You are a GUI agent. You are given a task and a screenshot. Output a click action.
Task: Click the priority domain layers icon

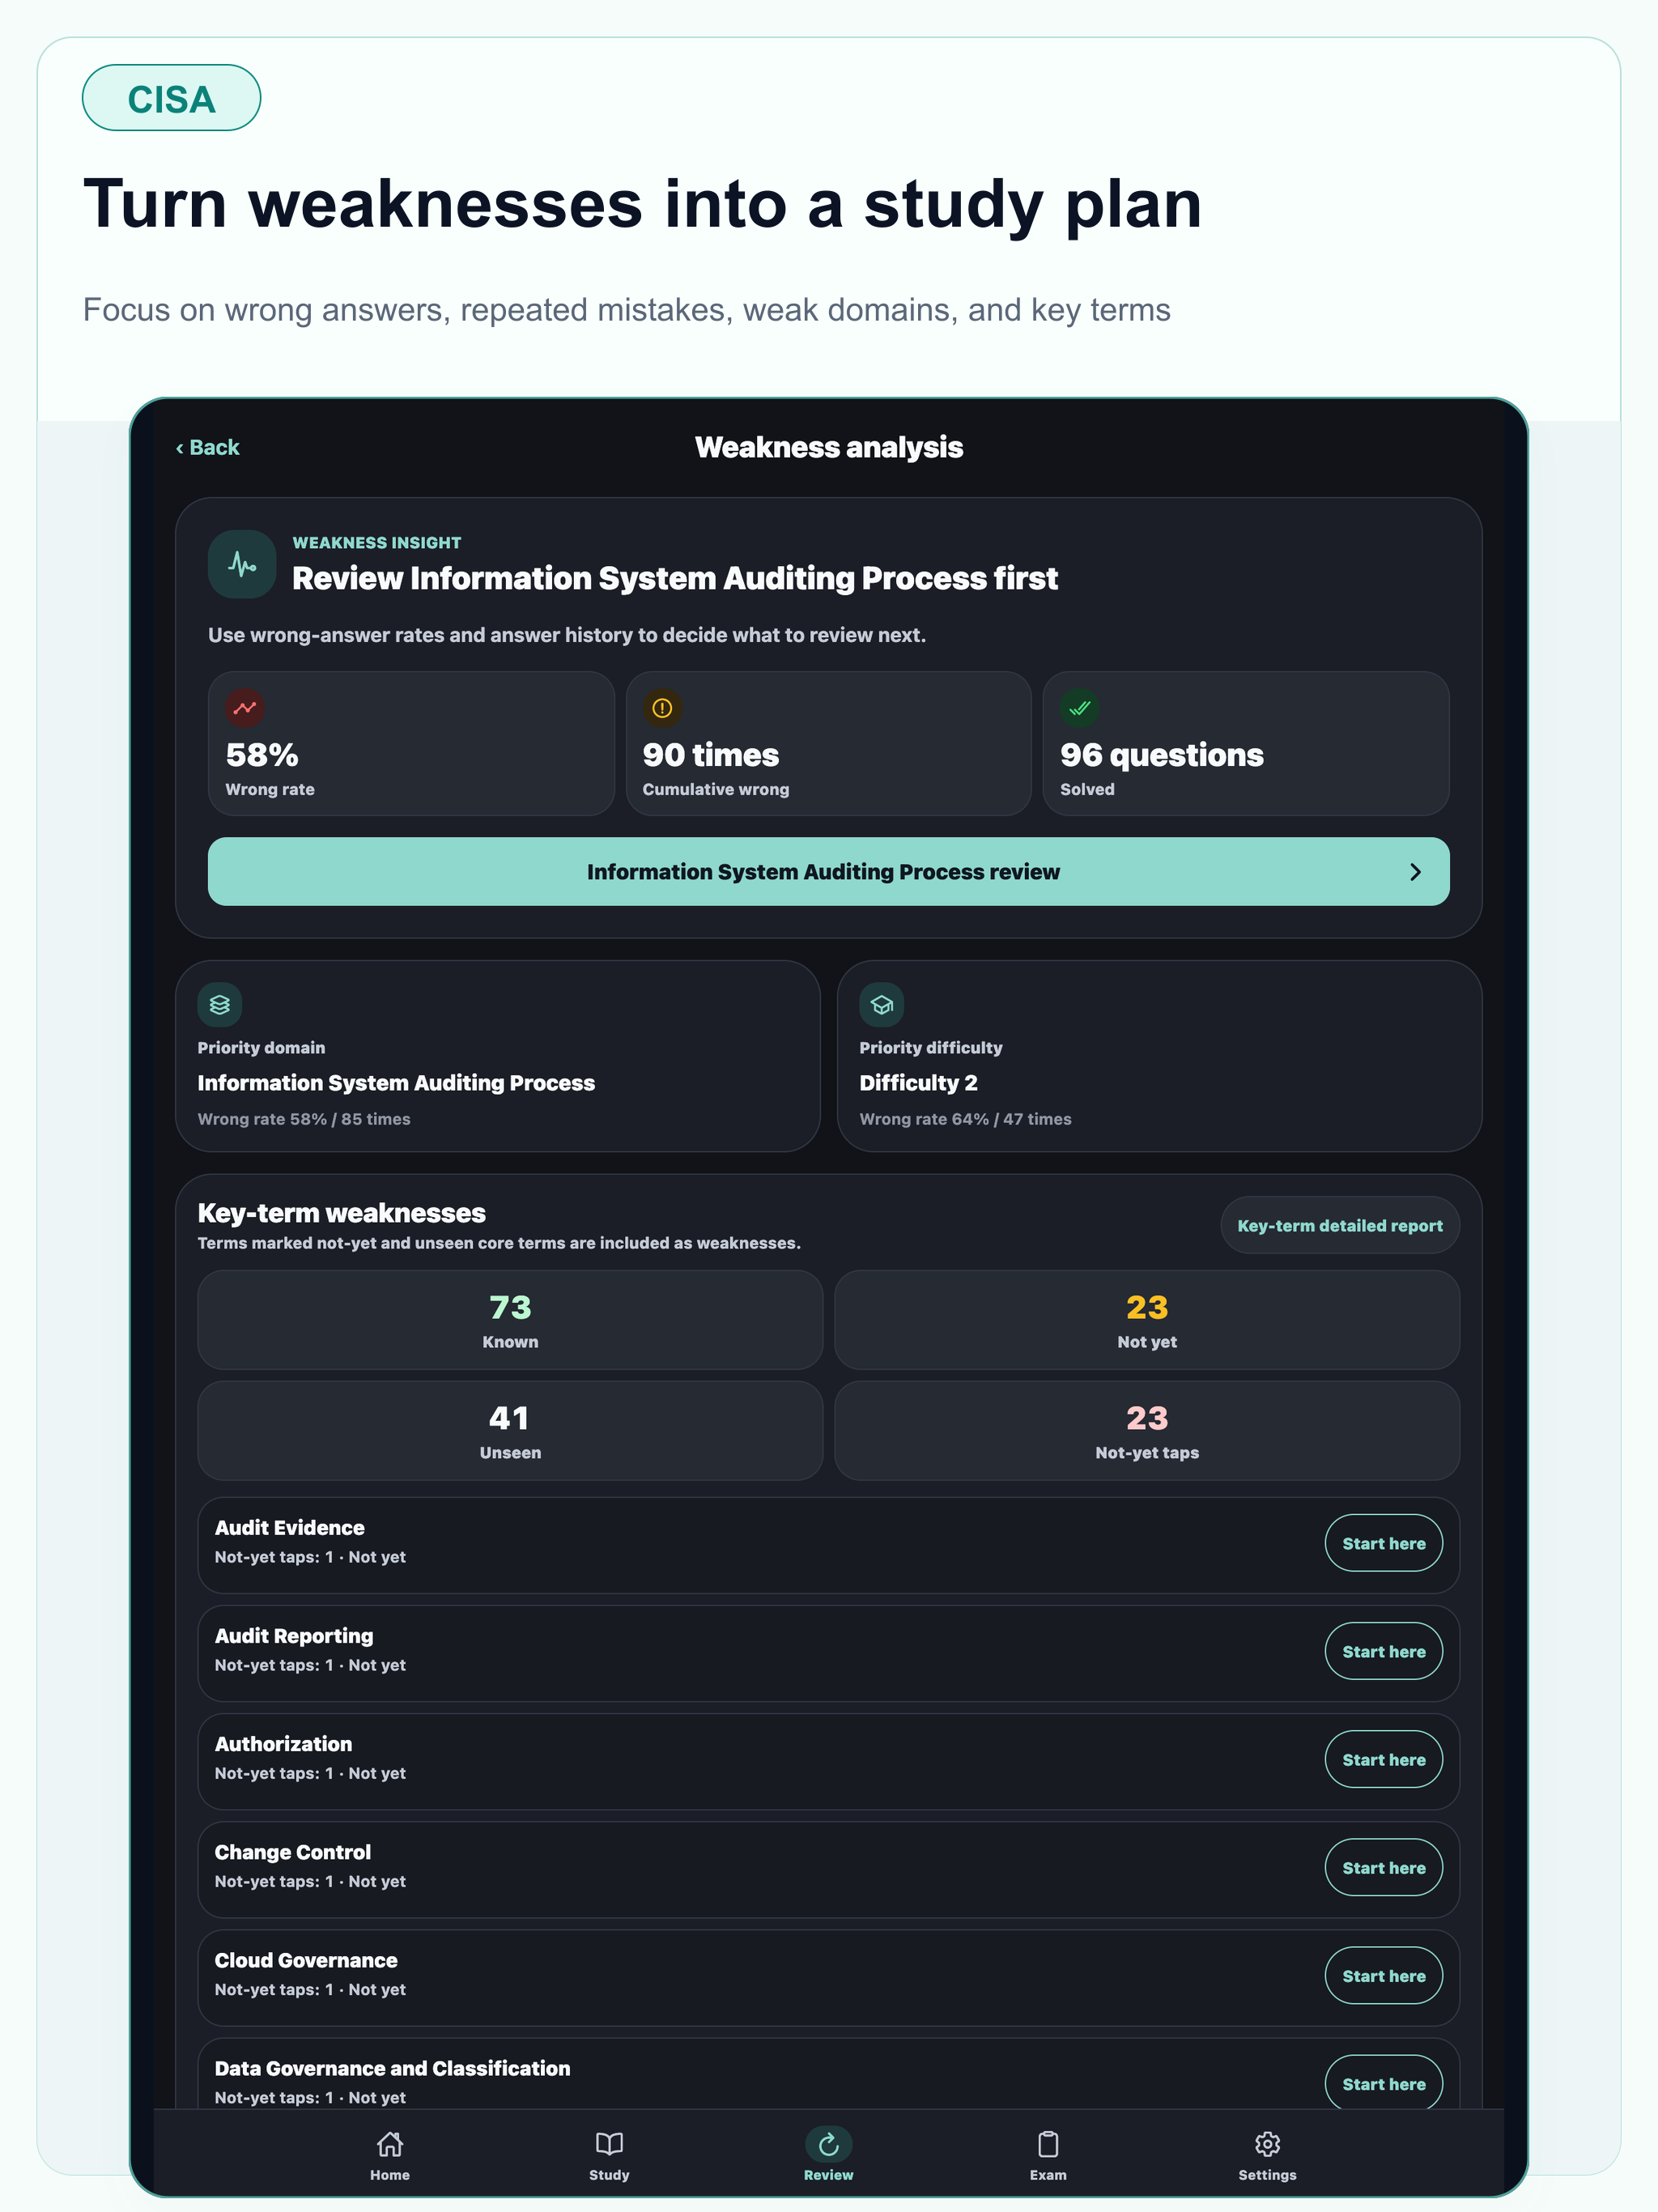tap(220, 1005)
